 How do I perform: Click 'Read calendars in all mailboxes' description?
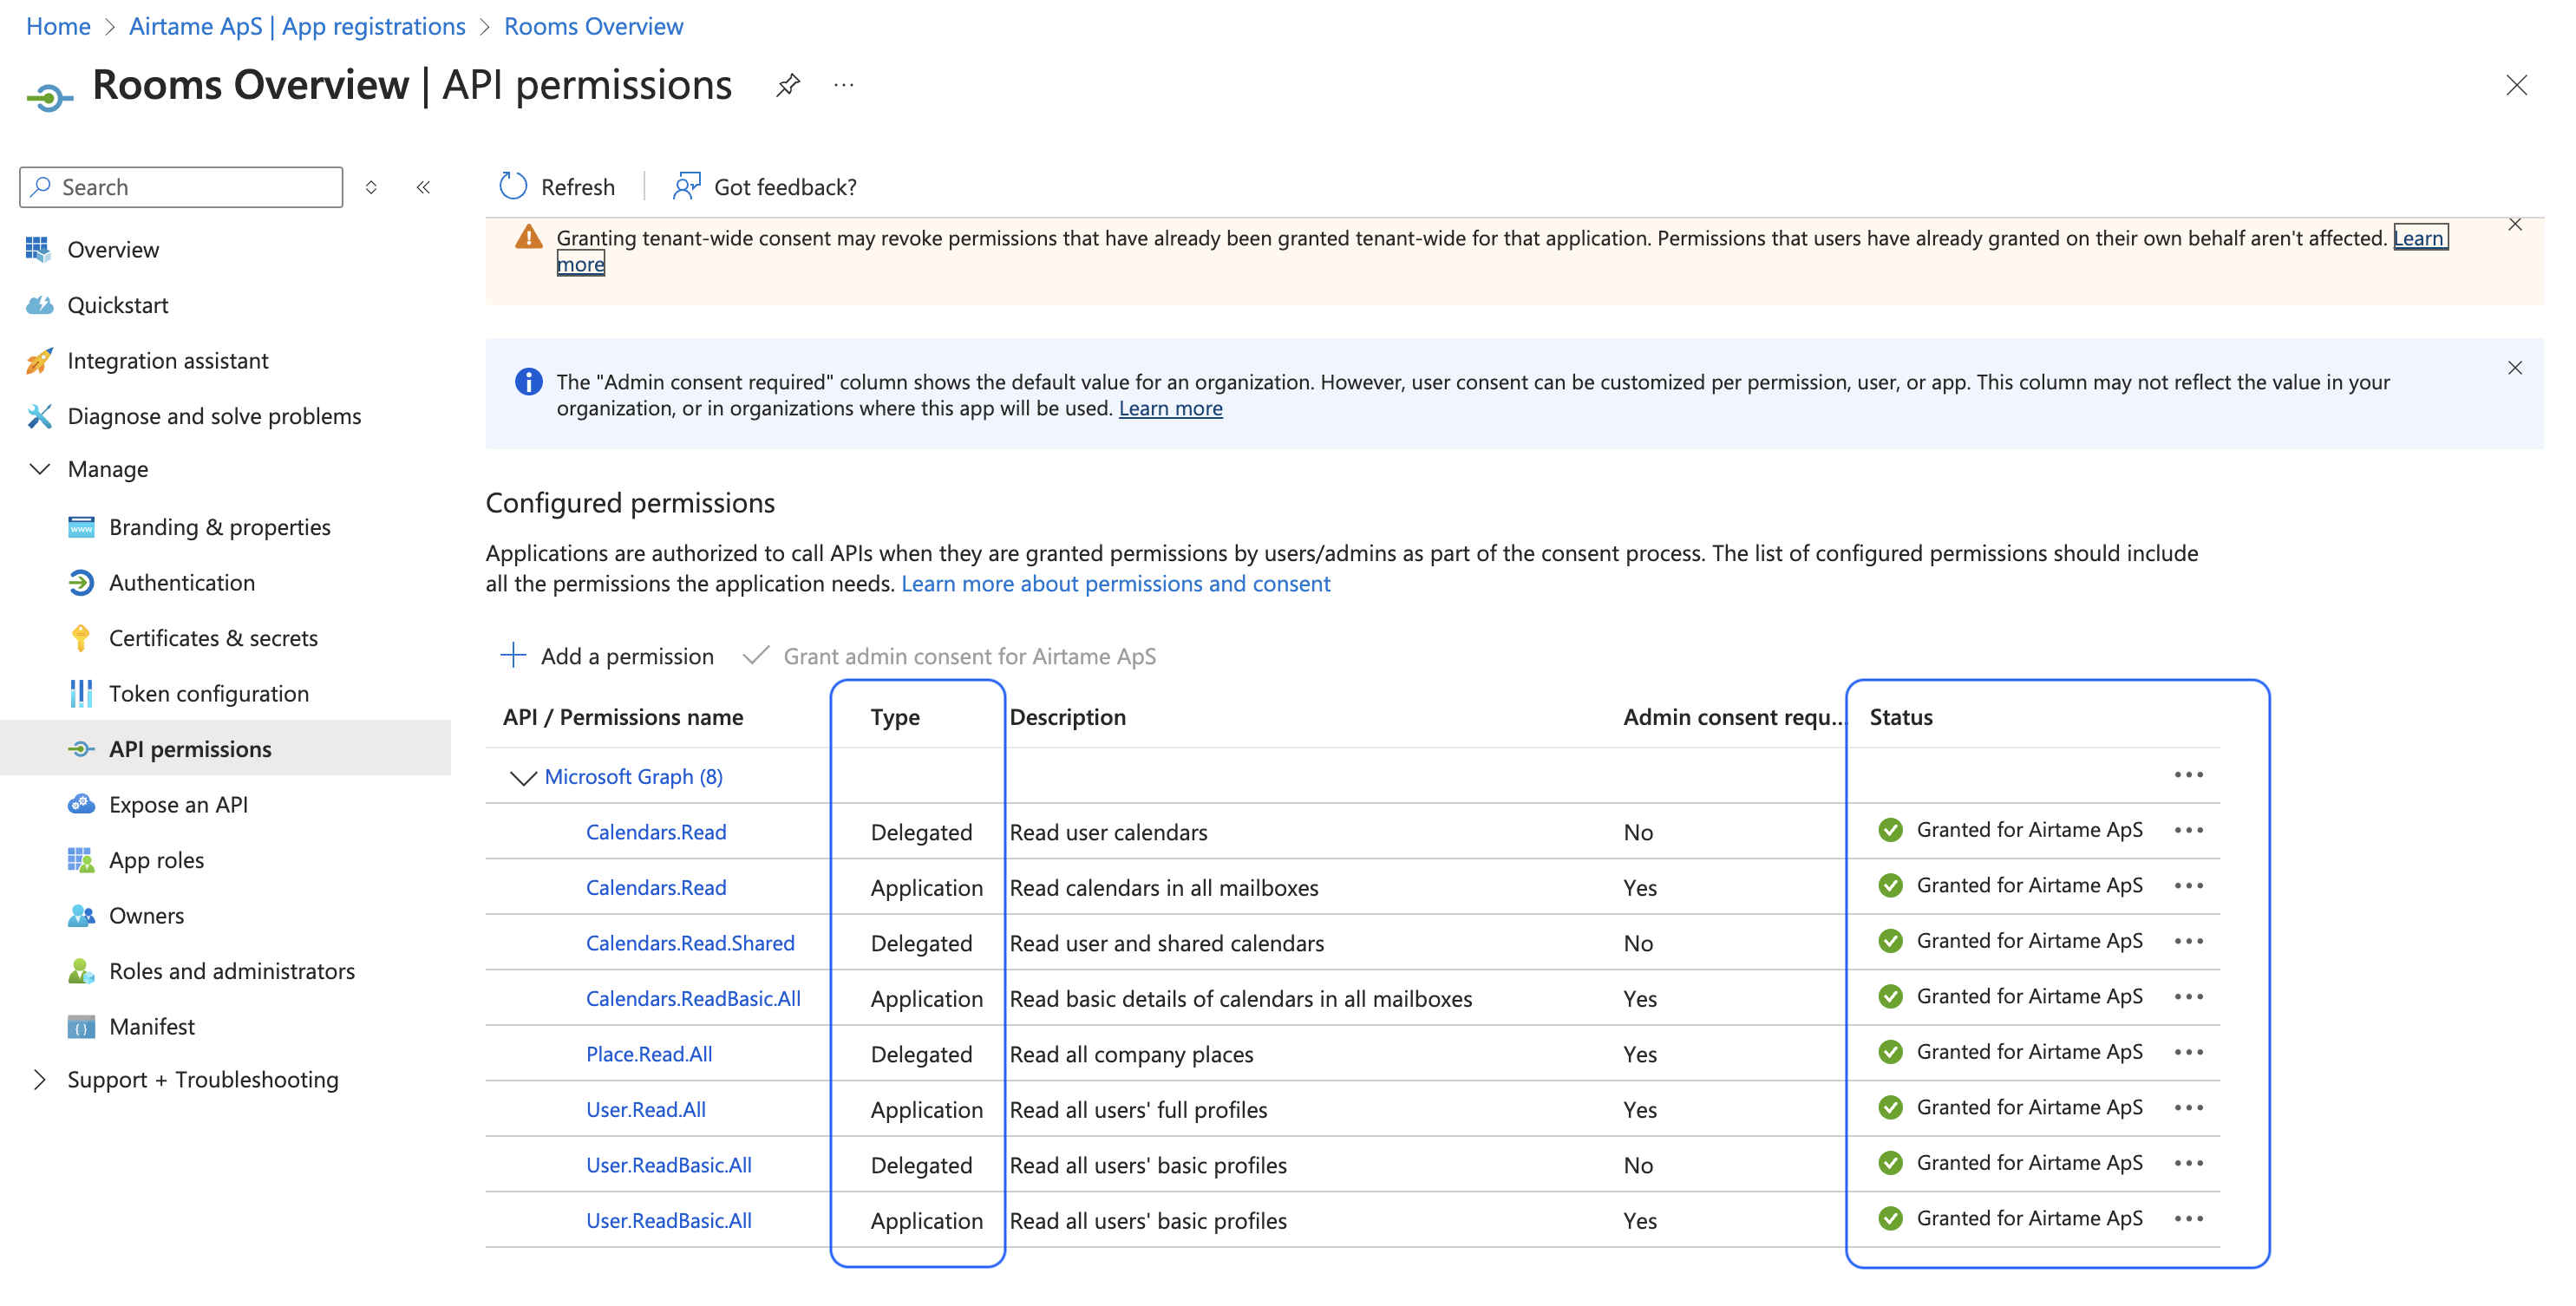point(1164,888)
